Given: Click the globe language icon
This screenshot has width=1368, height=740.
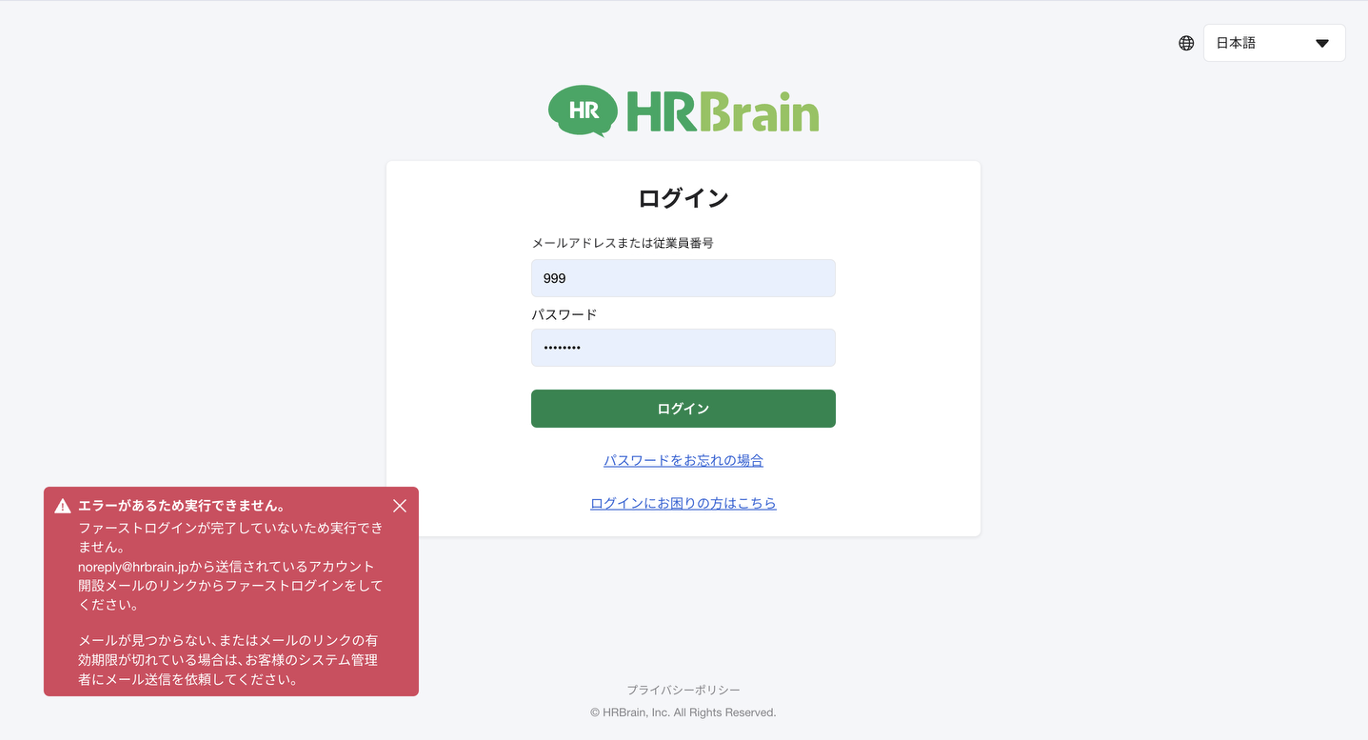Looking at the screenshot, I should 1186,43.
